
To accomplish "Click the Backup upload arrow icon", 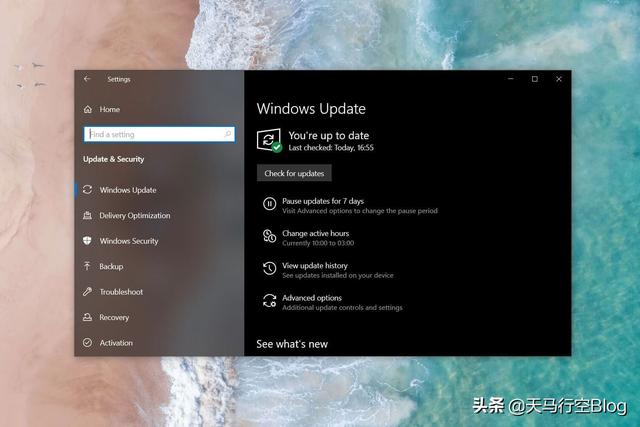I will click(x=87, y=266).
